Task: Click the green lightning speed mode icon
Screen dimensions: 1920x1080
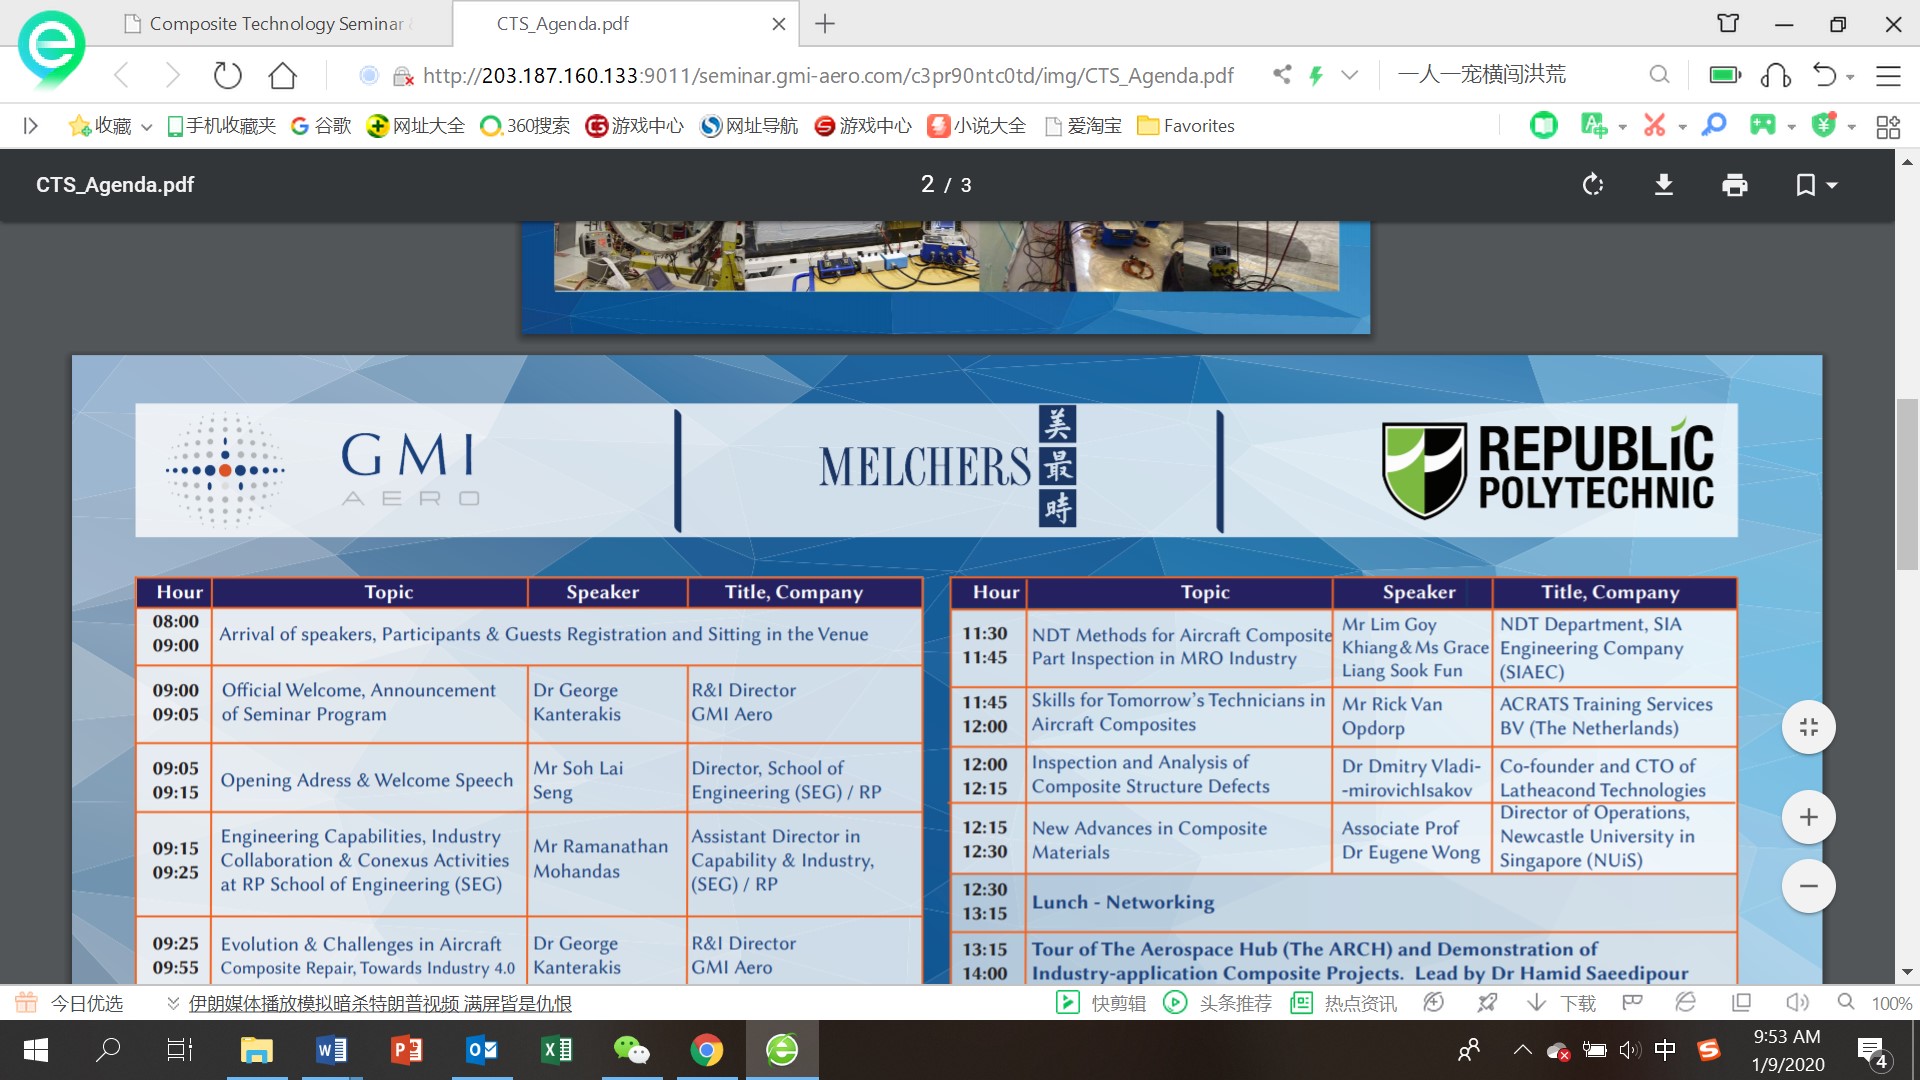Action: click(1316, 75)
